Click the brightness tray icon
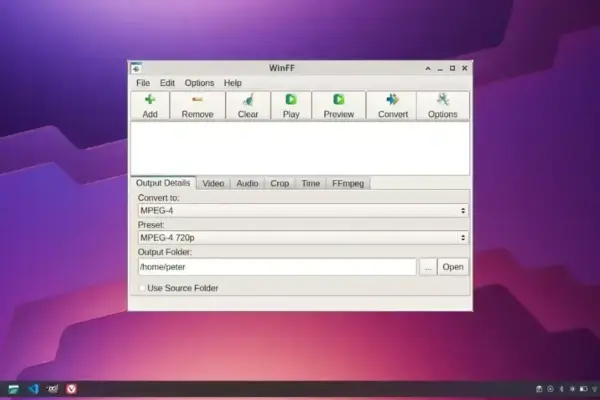 (572, 389)
